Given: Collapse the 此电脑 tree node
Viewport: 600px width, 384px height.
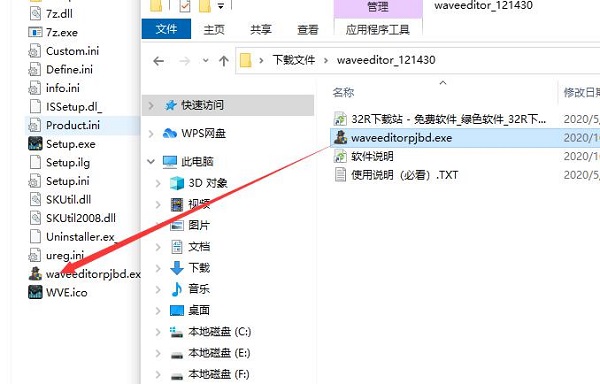Looking at the screenshot, I should pyautogui.click(x=151, y=161).
